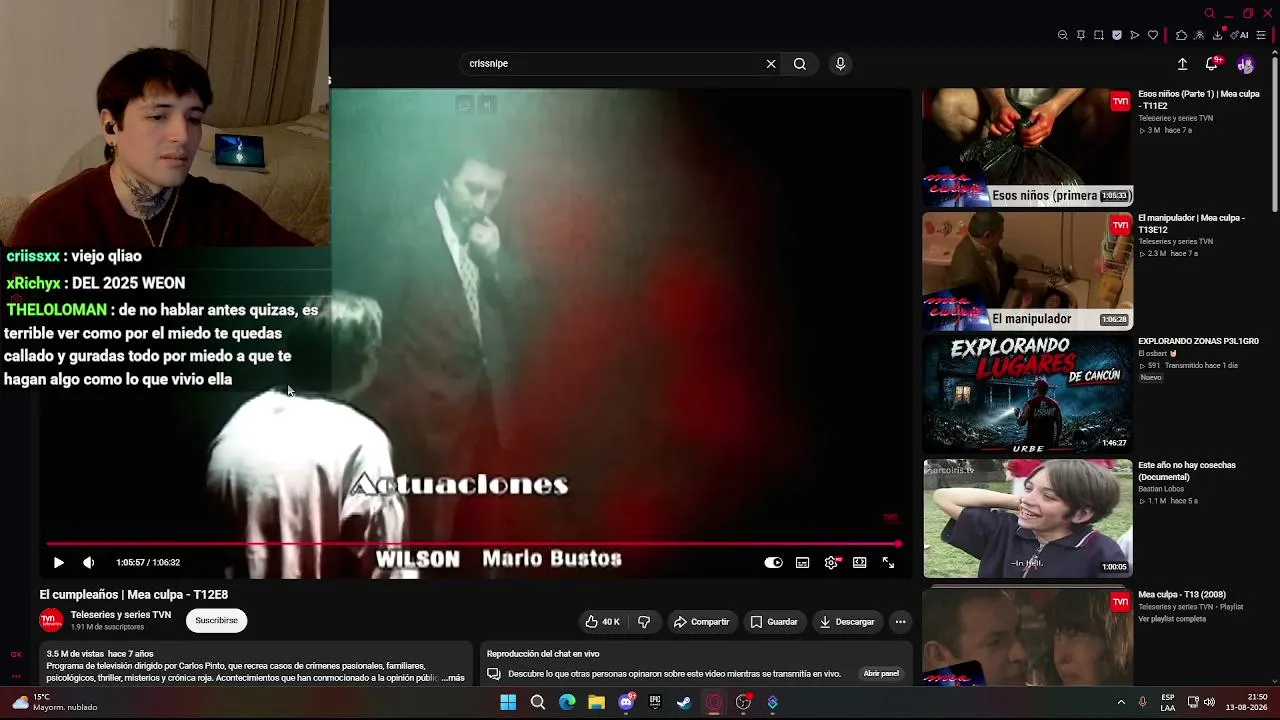Click the TVN channel avatar
Image resolution: width=1280 pixels, height=720 pixels.
pos(51,621)
